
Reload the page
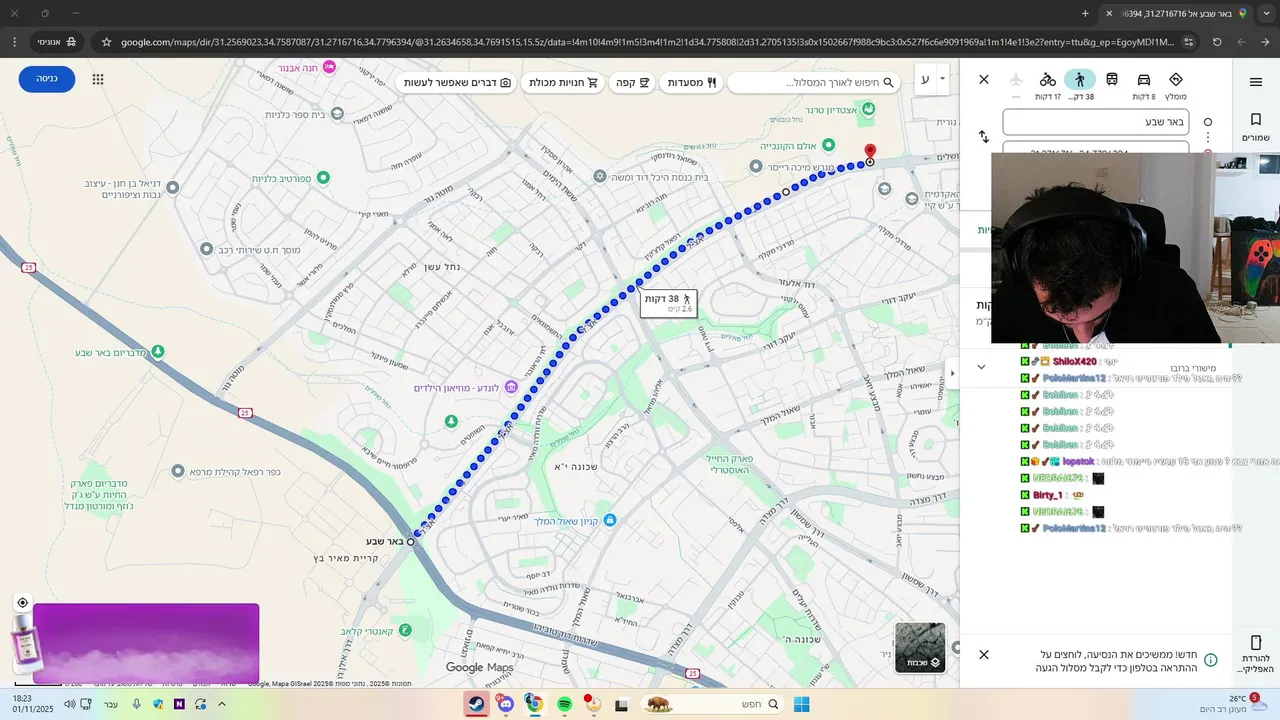click(1217, 42)
